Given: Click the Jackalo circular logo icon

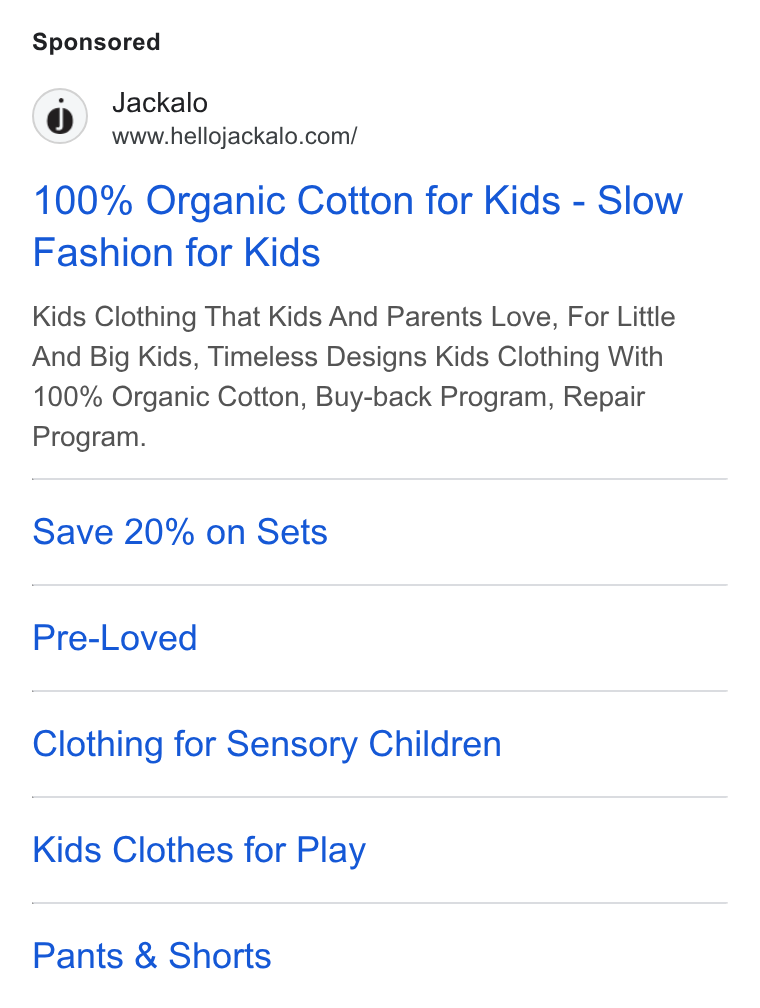Looking at the screenshot, I should click(x=60, y=116).
